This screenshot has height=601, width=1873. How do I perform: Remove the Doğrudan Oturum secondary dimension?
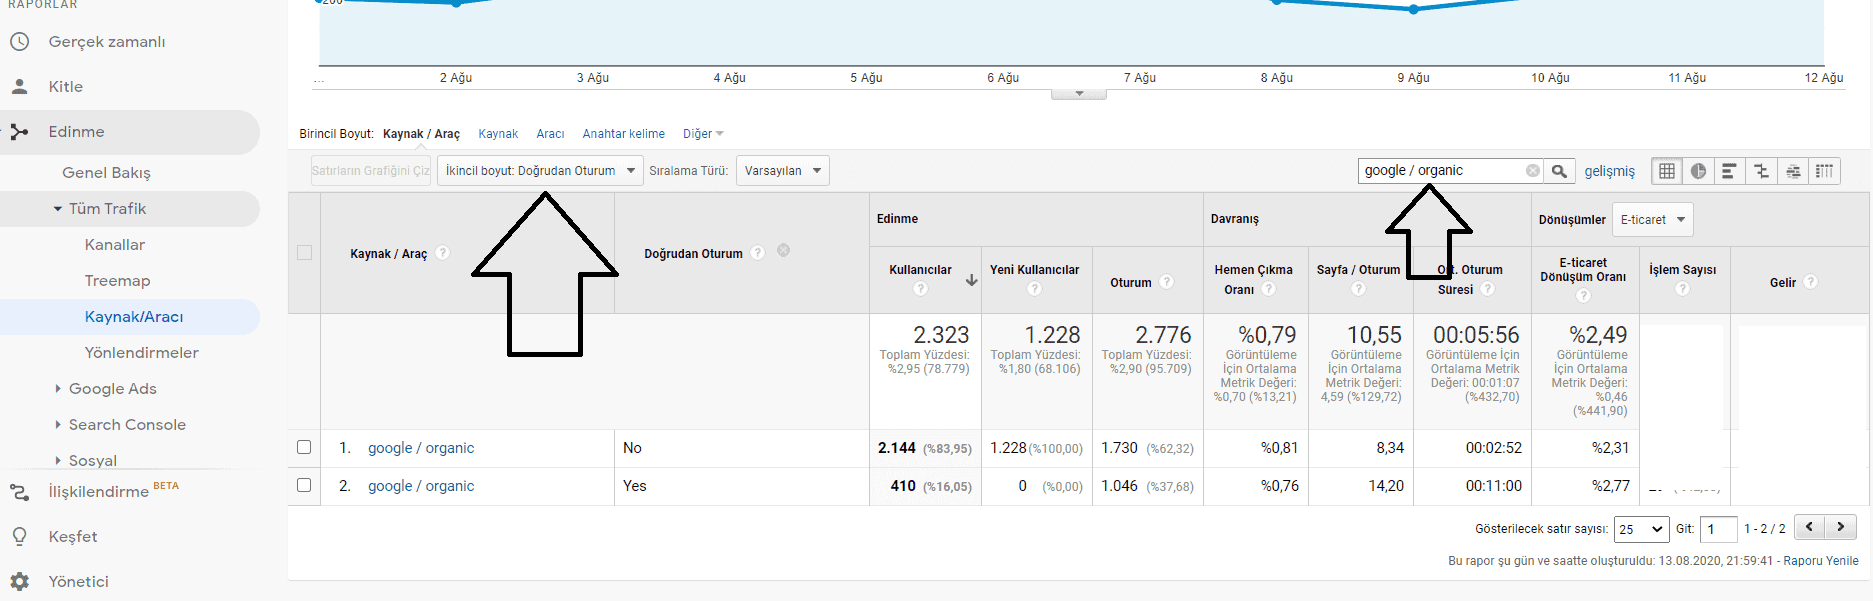(x=784, y=251)
